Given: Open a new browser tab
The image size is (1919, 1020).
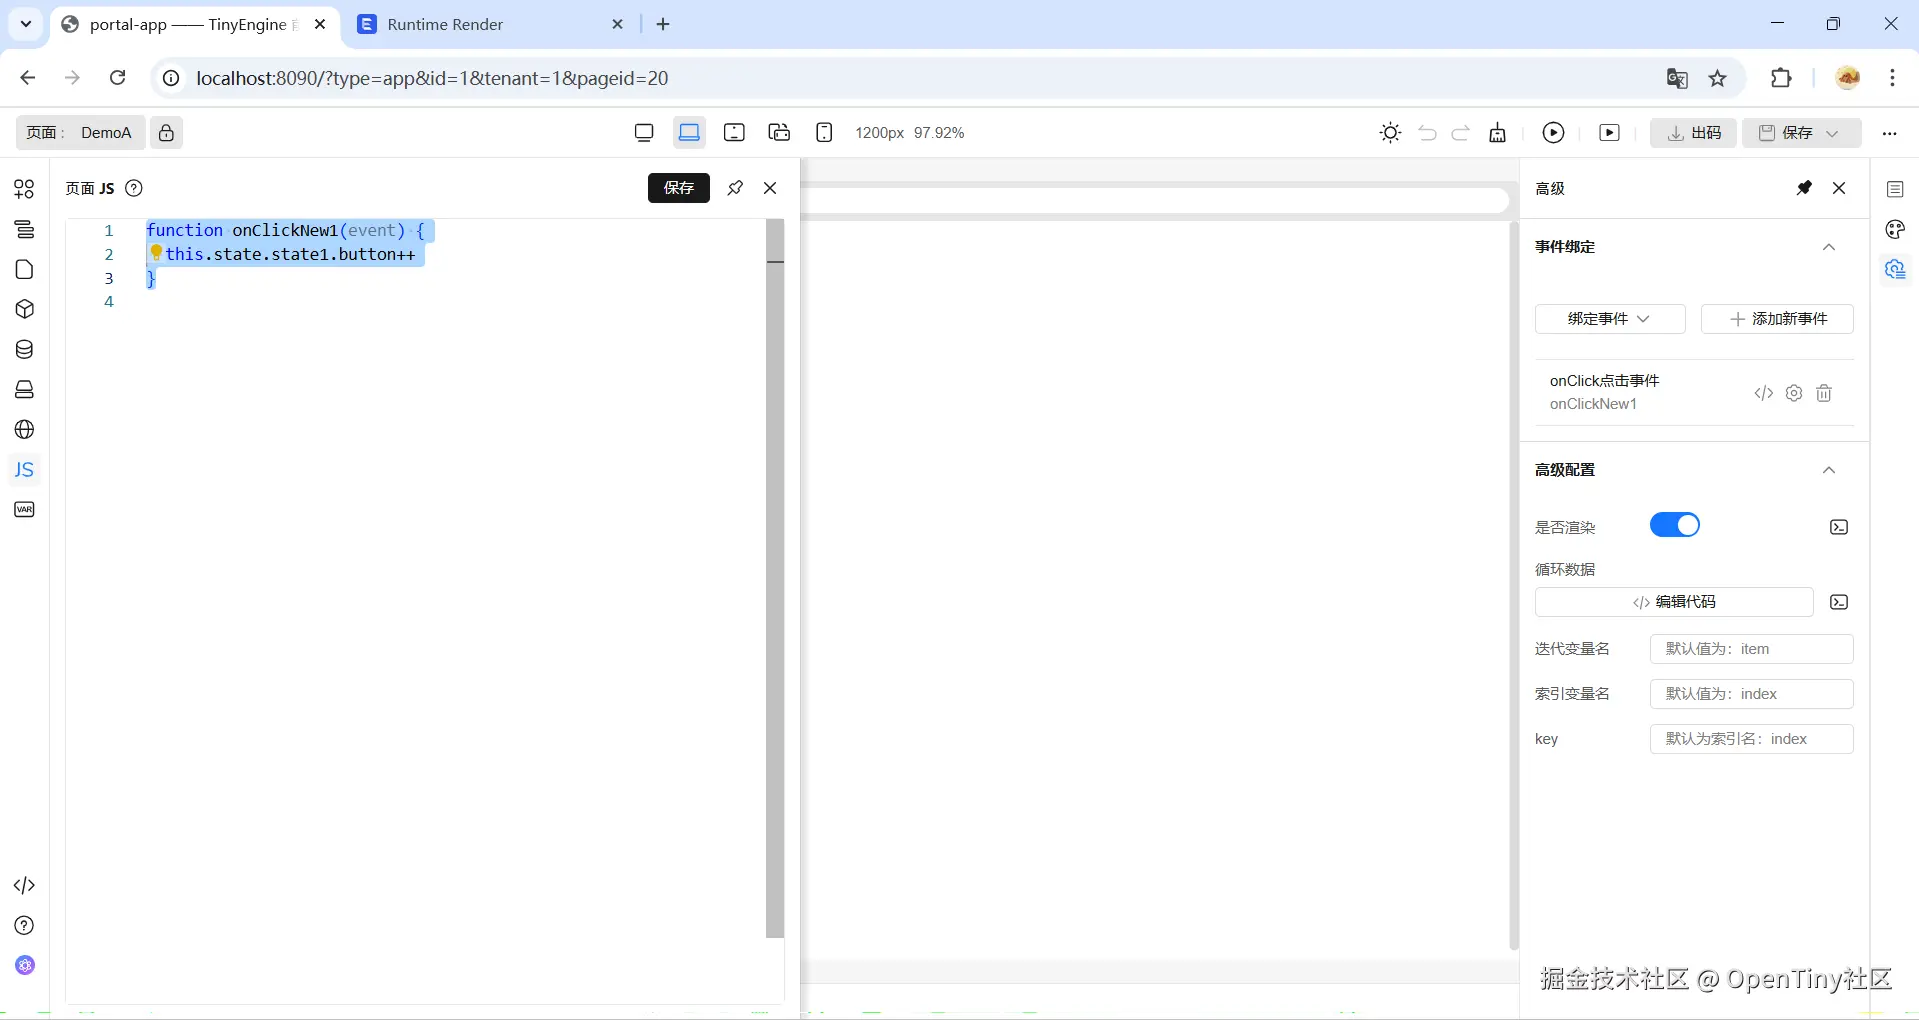Looking at the screenshot, I should [x=663, y=24].
